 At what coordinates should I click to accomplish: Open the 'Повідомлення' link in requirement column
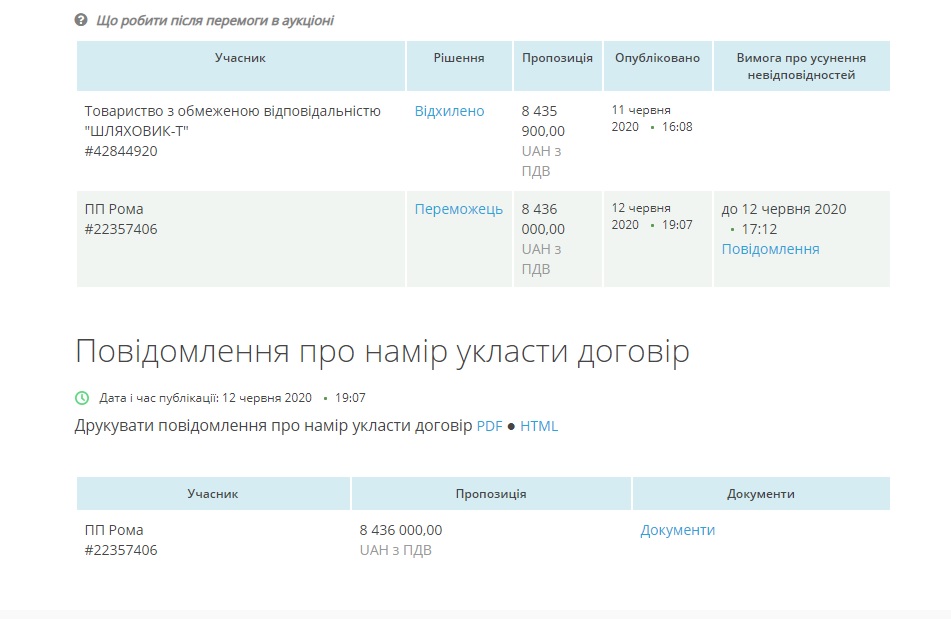point(770,249)
